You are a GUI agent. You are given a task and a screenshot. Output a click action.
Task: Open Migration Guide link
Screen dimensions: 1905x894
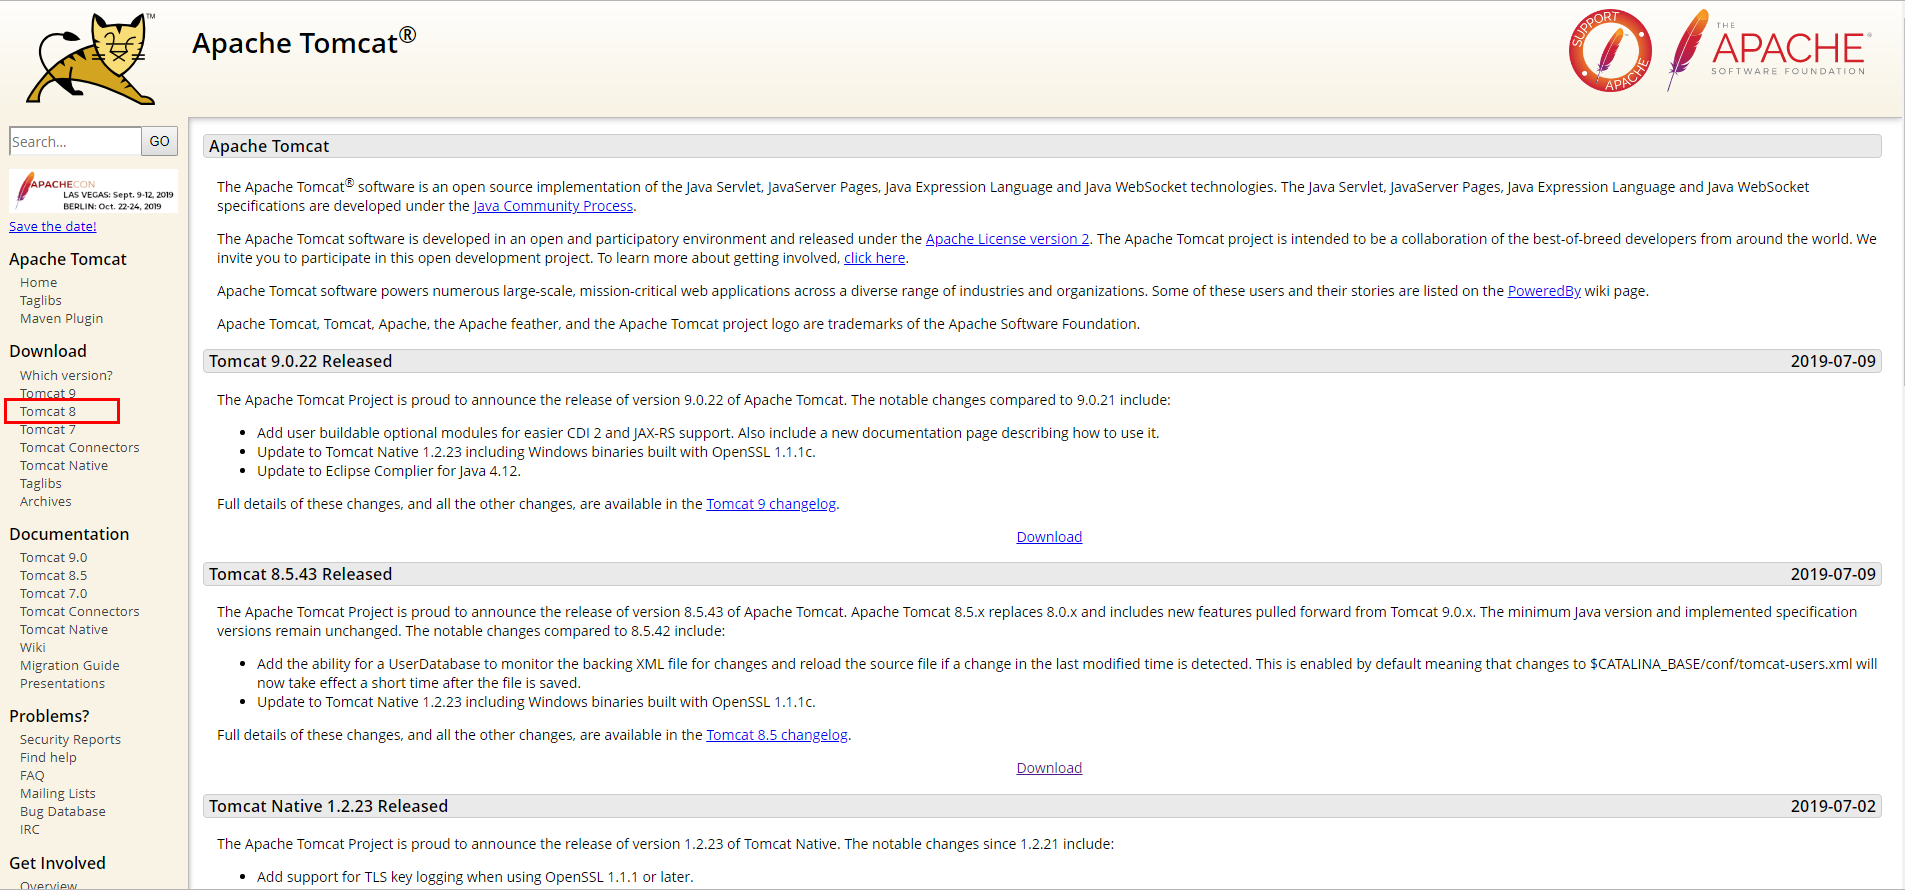pos(70,666)
